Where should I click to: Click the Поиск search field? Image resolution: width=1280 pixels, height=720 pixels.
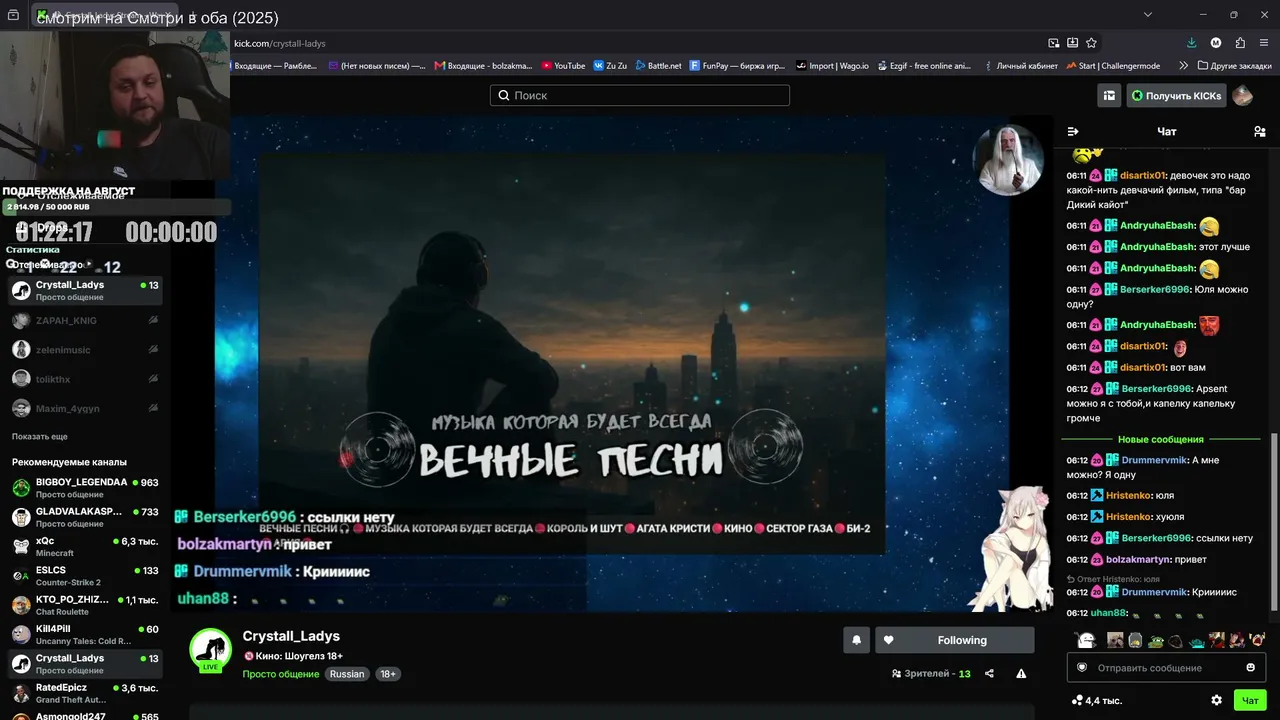click(x=640, y=95)
